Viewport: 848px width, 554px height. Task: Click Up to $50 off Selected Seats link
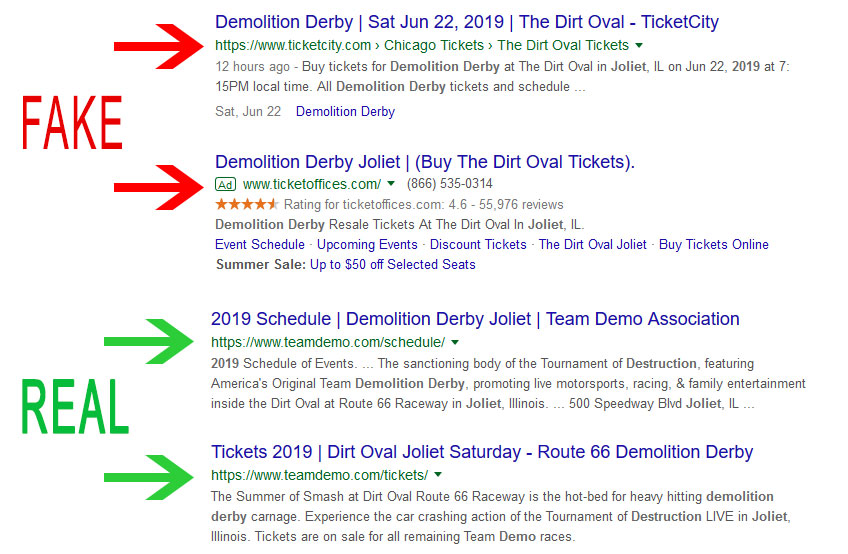(x=393, y=265)
